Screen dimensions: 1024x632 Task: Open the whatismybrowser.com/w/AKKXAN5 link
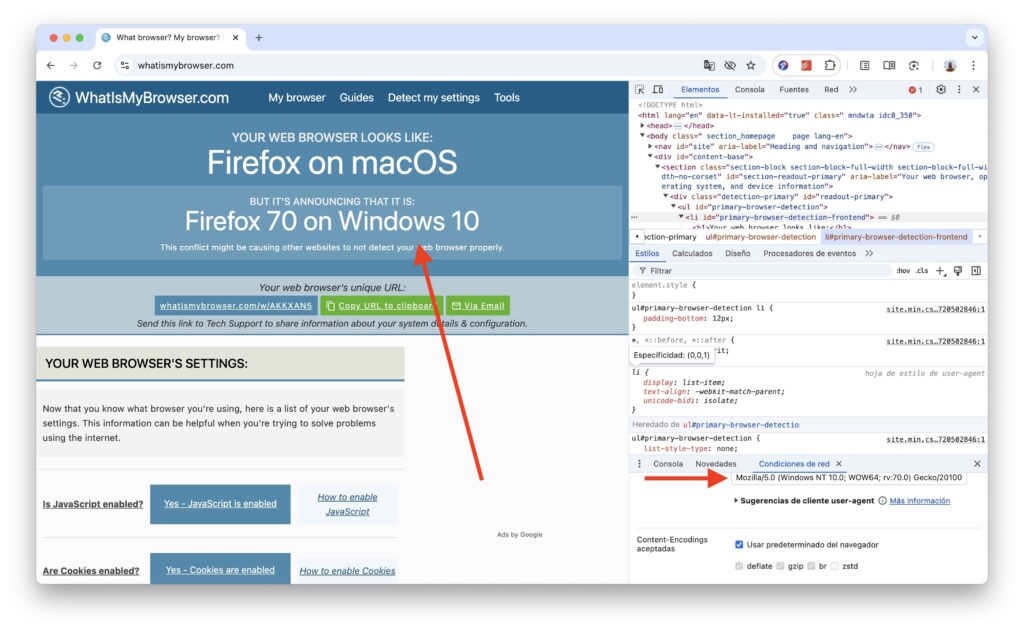236,306
